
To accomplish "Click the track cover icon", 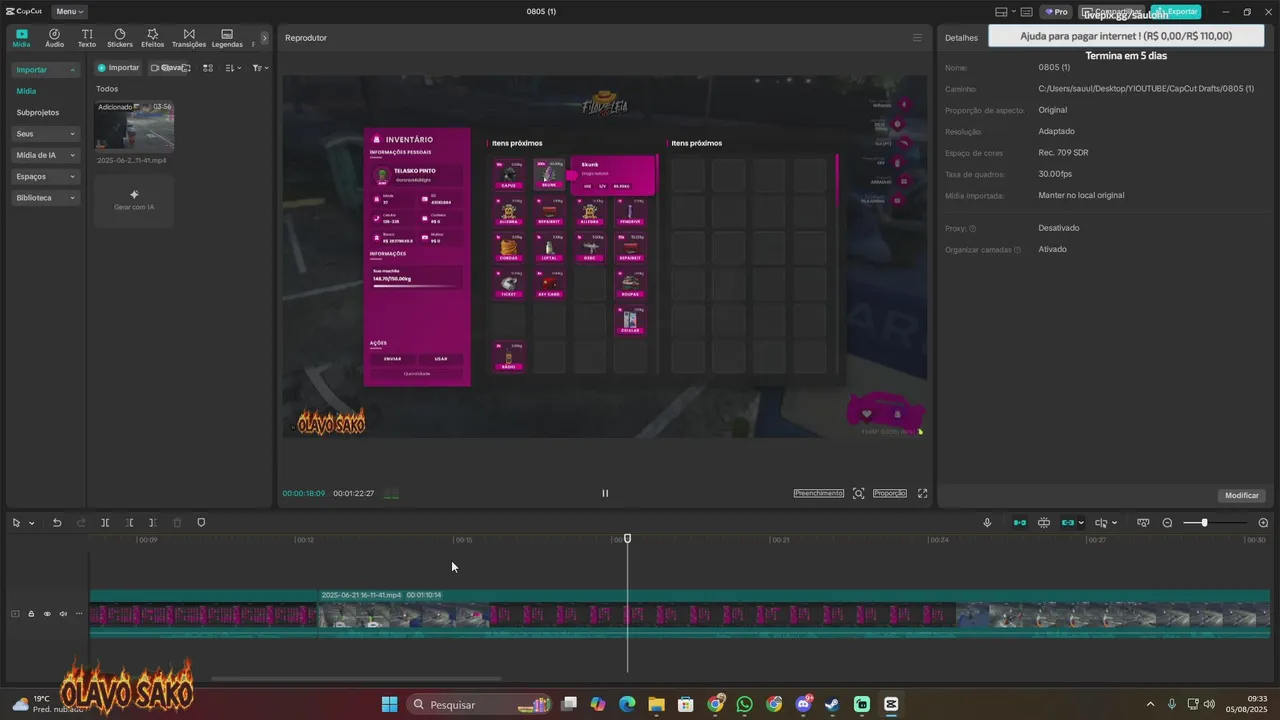I will point(15,614).
